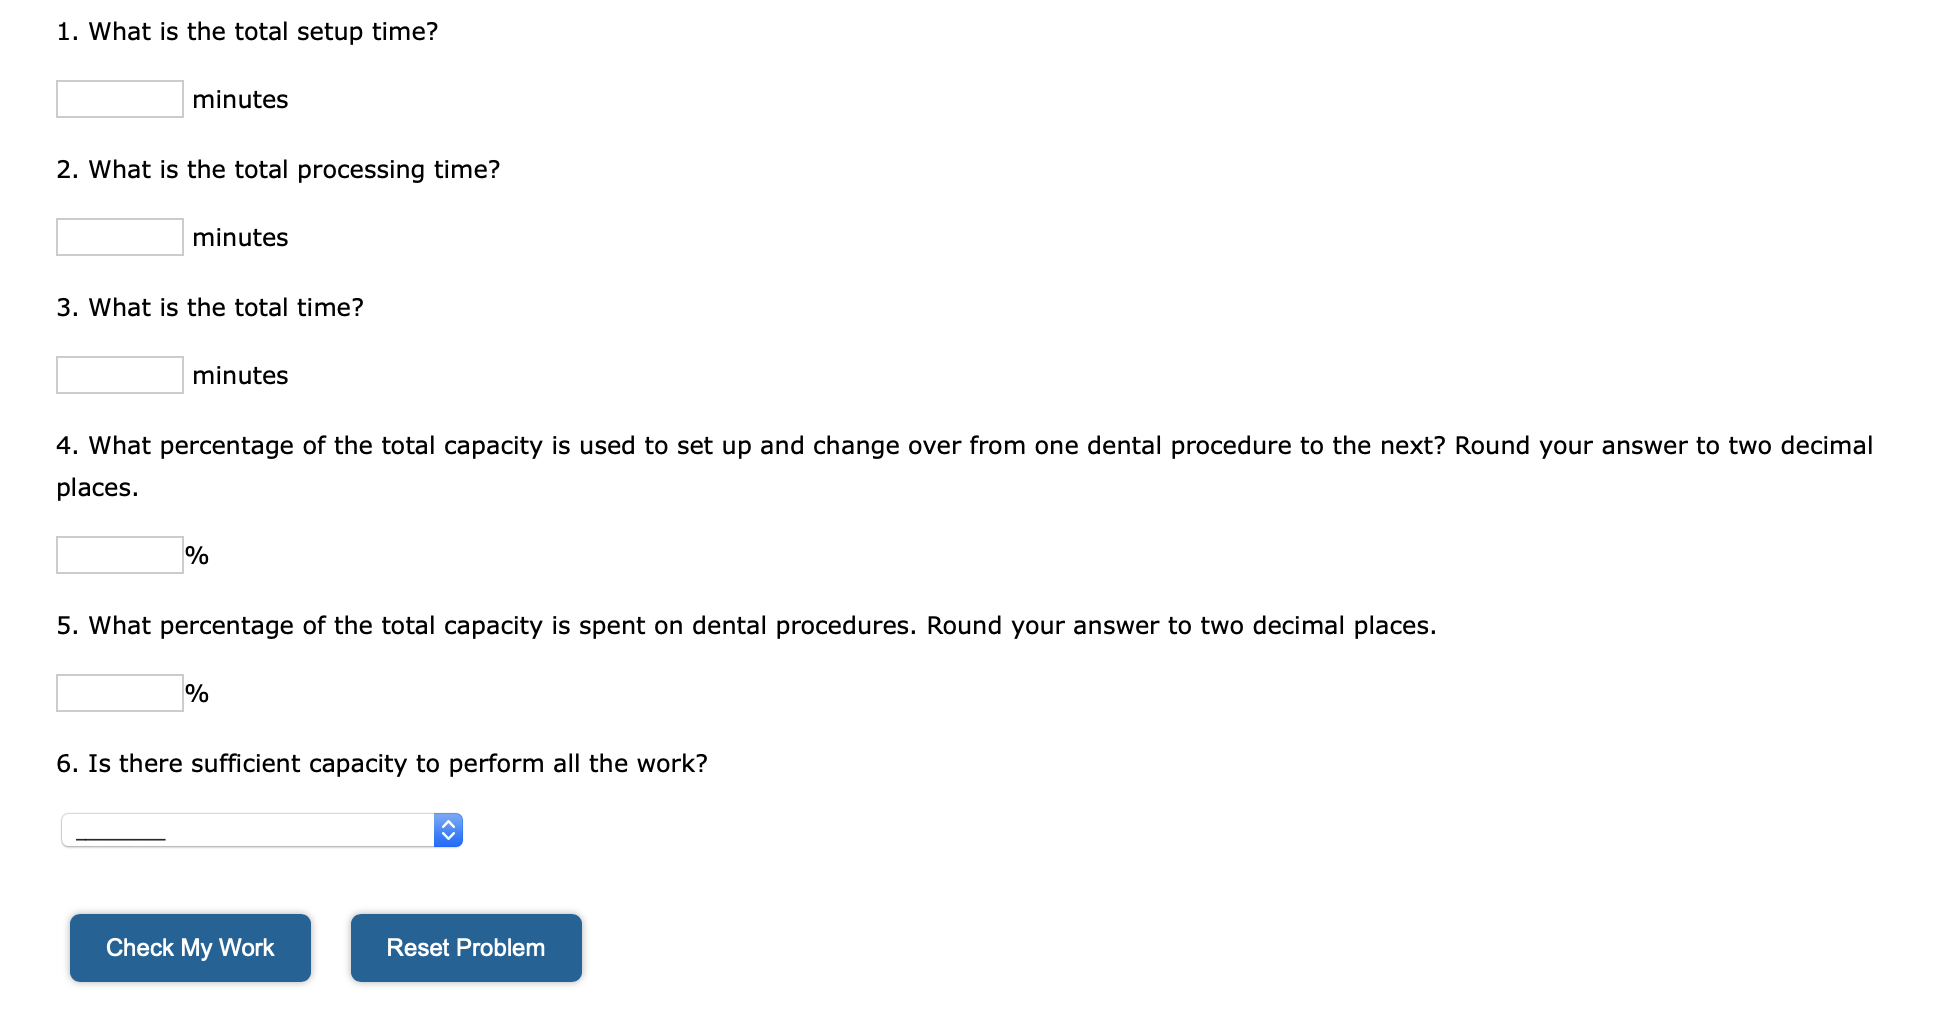Click the minutes label beside processing time field
The width and height of the screenshot is (1938, 1016).
pos(240,238)
